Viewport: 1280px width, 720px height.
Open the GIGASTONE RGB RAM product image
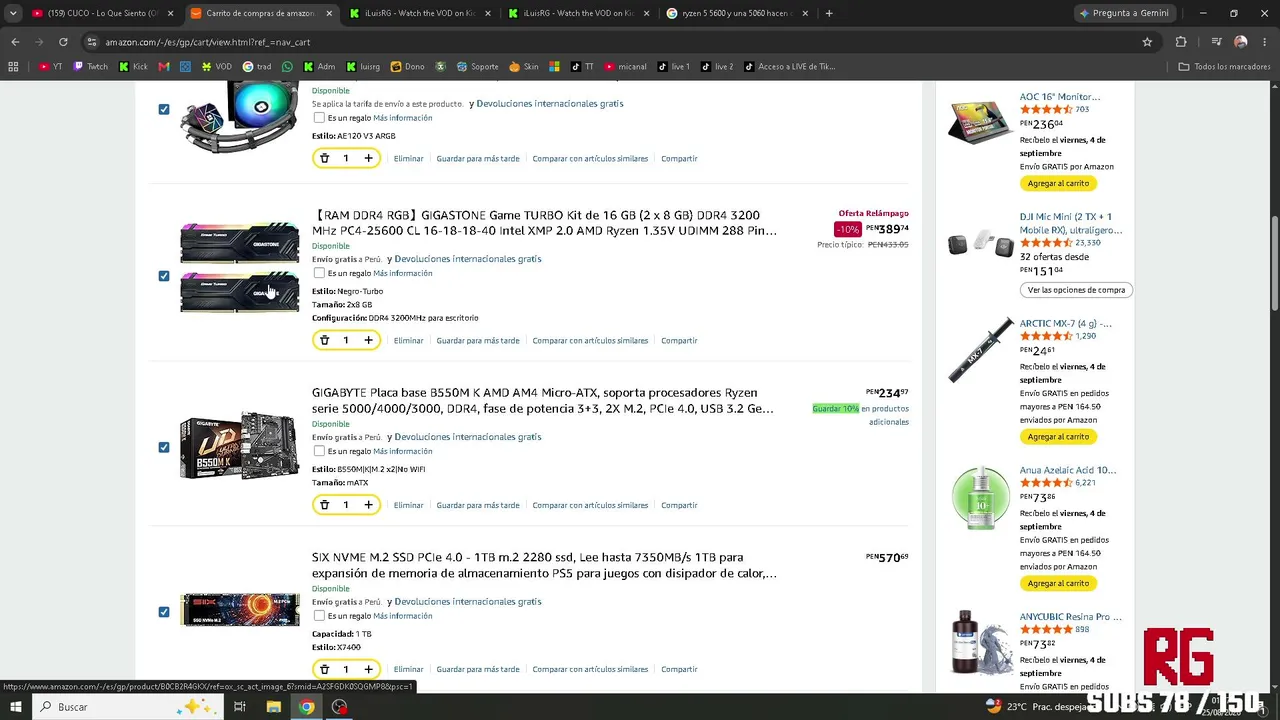[x=239, y=267]
